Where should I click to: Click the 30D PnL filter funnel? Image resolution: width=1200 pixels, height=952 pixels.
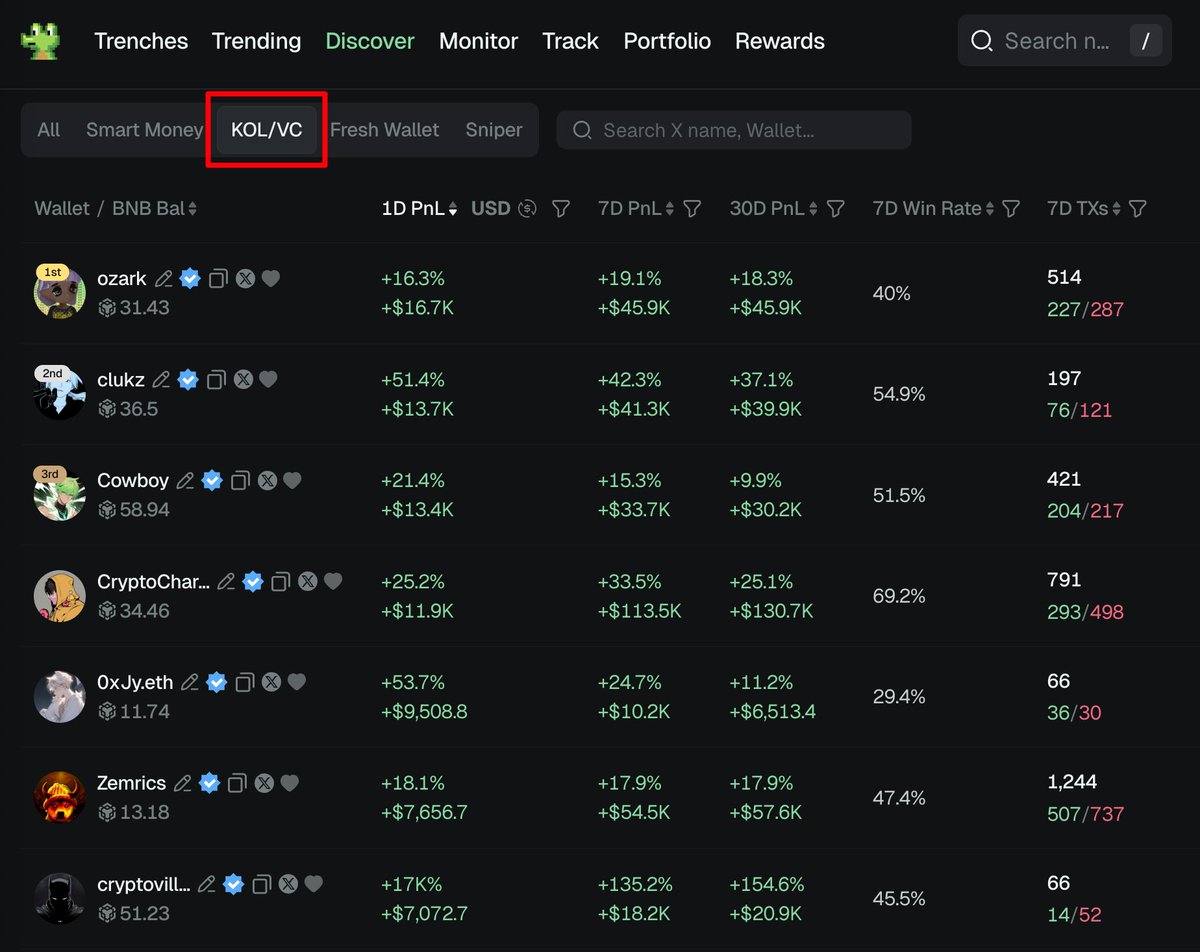[x=836, y=208]
